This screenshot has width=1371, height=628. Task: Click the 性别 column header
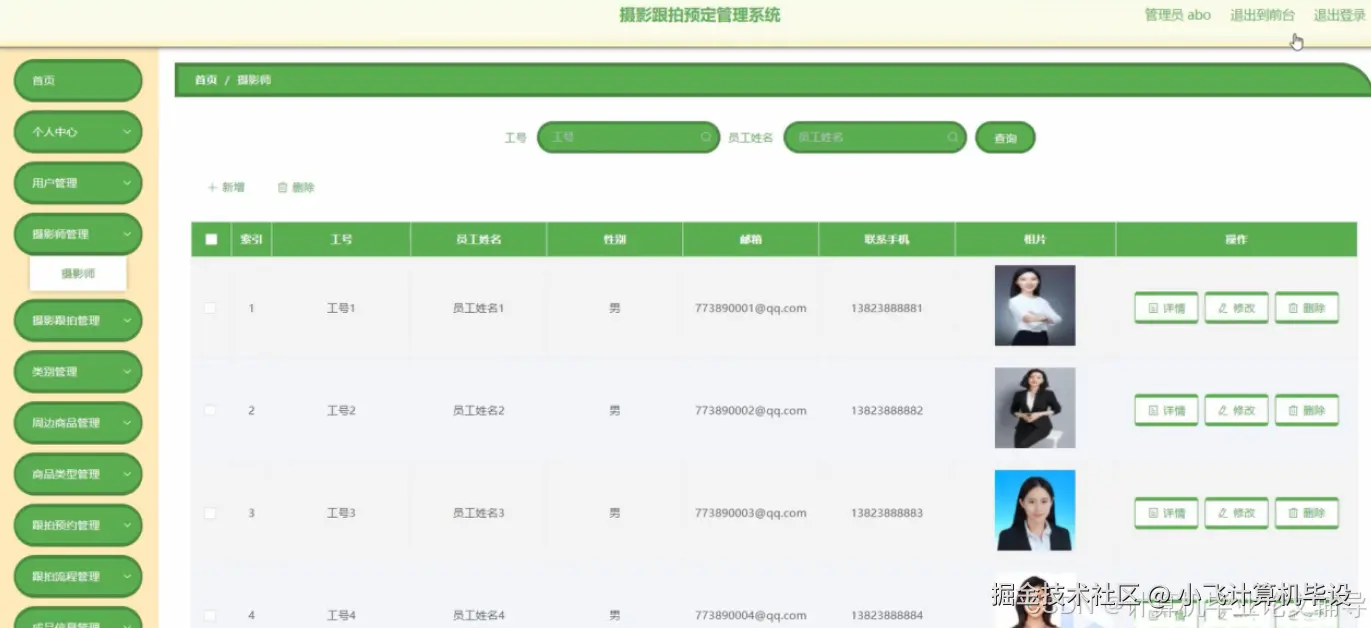click(614, 240)
